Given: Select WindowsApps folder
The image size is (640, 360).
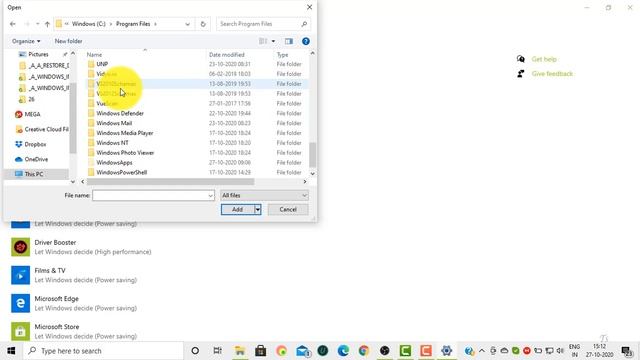Looking at the screenshot, I should pyautogui.click(x=114, y=162).
